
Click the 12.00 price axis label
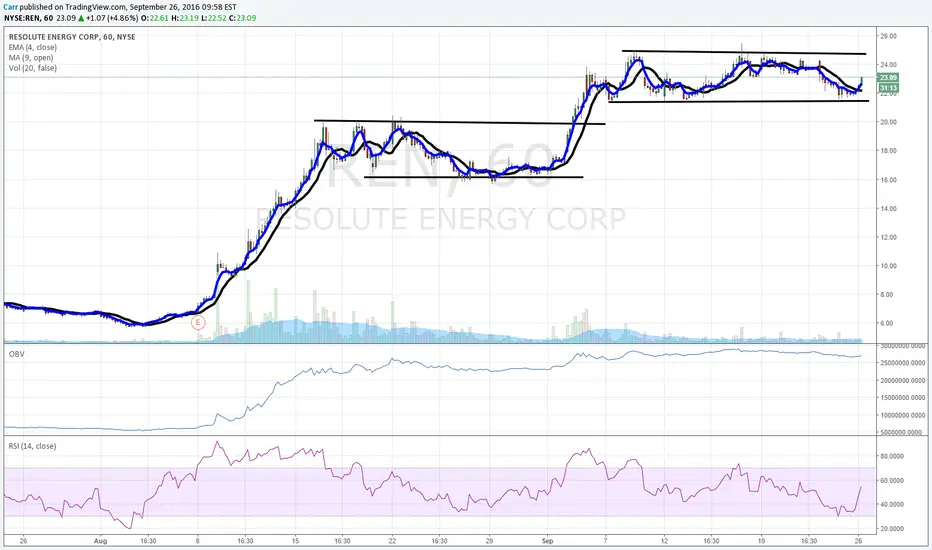pyautogui.click(x=888, y=237)
